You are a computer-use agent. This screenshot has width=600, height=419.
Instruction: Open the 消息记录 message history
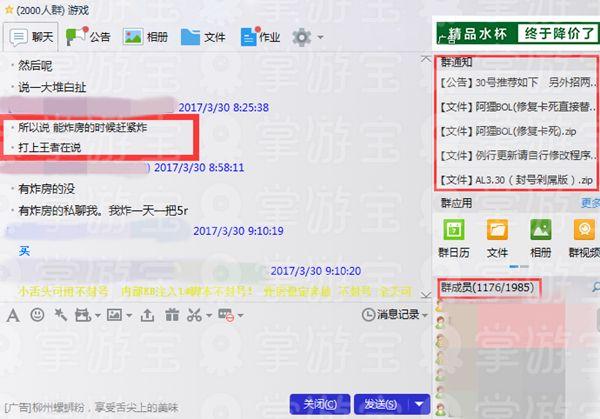tap(391, 315)
